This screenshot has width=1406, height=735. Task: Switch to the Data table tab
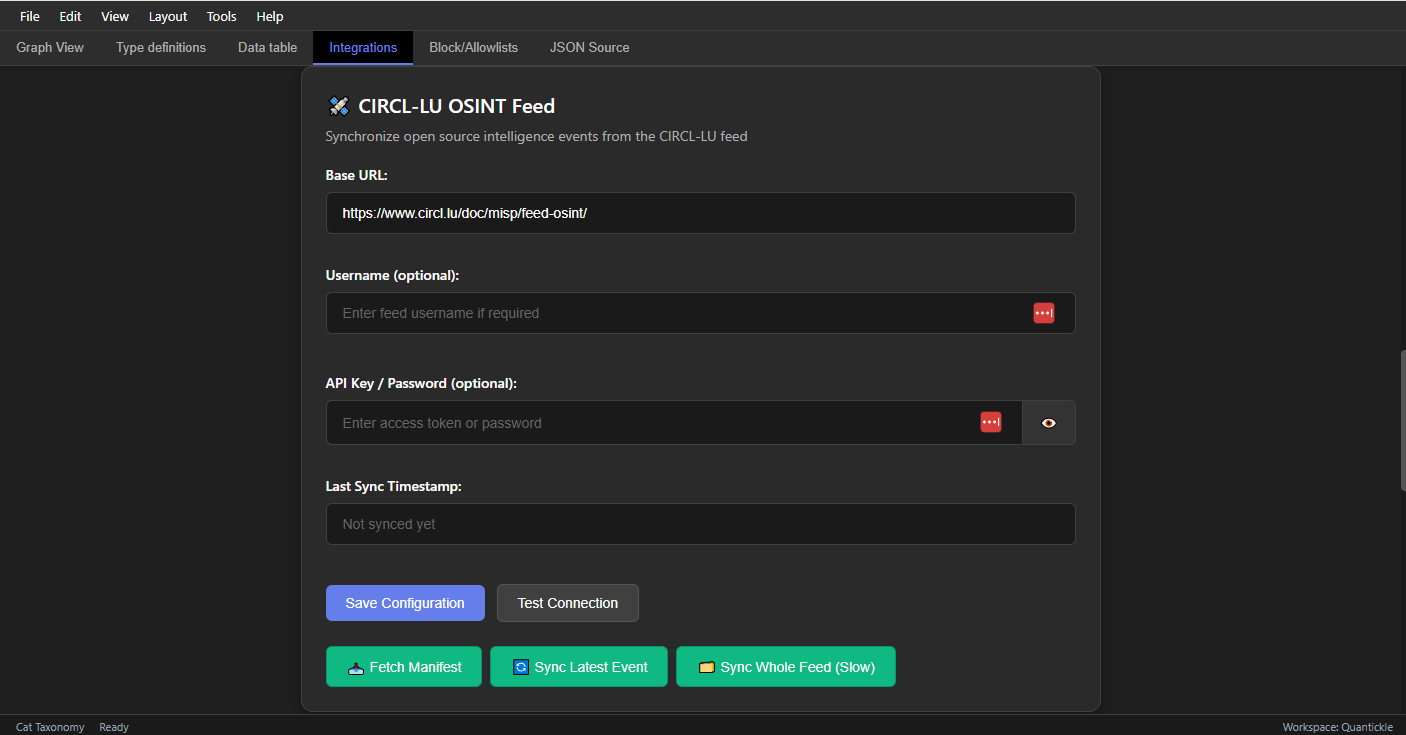click(x=267, y=47)
